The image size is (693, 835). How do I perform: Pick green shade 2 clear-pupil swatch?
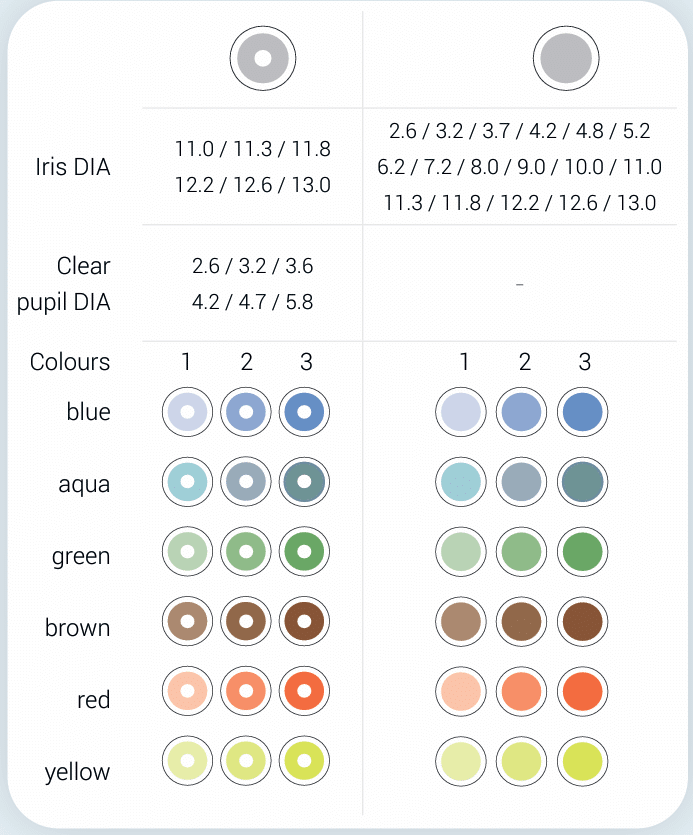point(246,551)
